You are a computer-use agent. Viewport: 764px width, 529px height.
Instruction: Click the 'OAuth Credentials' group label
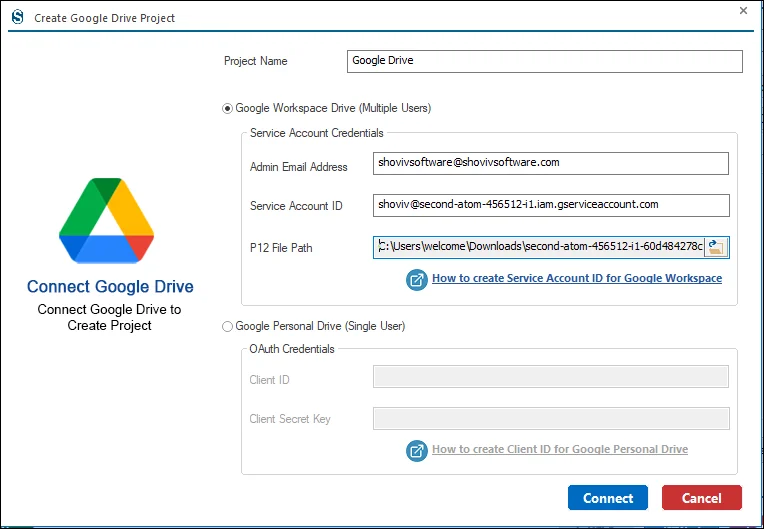coord(292,349)
